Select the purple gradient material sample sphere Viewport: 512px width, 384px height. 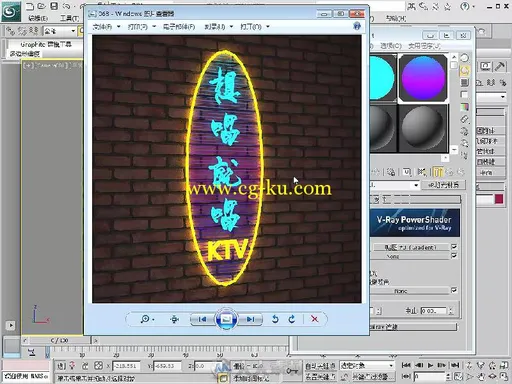[x=423, y=78]
